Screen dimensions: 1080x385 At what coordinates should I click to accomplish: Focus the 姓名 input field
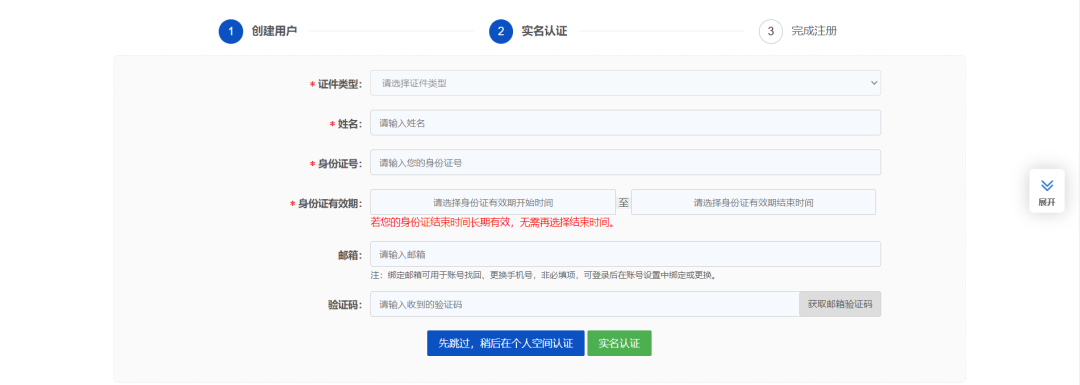point(625,123)
